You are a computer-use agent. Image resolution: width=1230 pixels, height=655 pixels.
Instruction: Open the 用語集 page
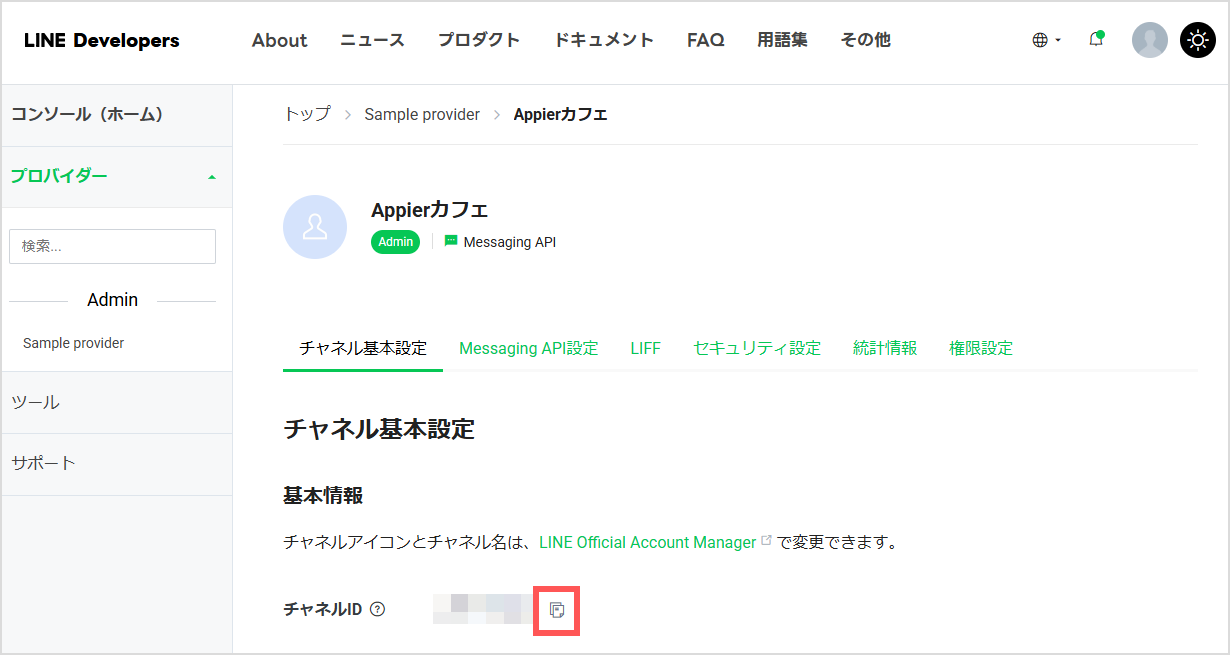pos(782,40)
